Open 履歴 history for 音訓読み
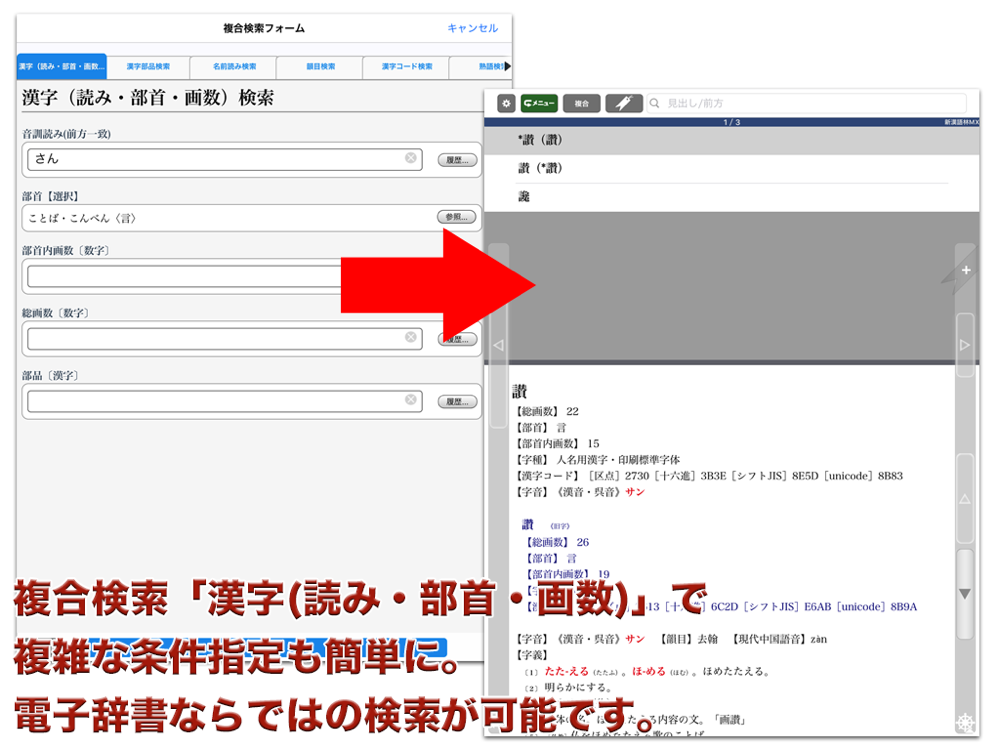This screenshot has height=750, width=1000. coord(457,160)
